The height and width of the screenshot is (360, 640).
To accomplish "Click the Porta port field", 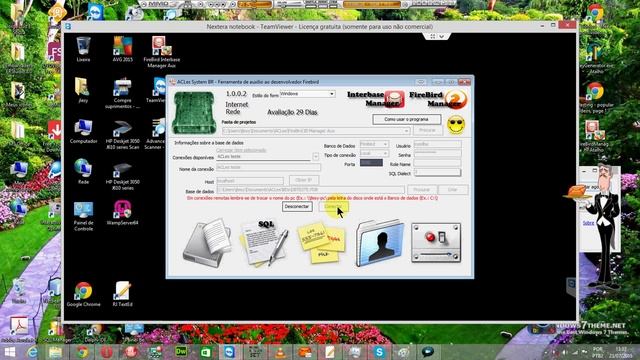I will pyautogui.click(x=371, y=163).
